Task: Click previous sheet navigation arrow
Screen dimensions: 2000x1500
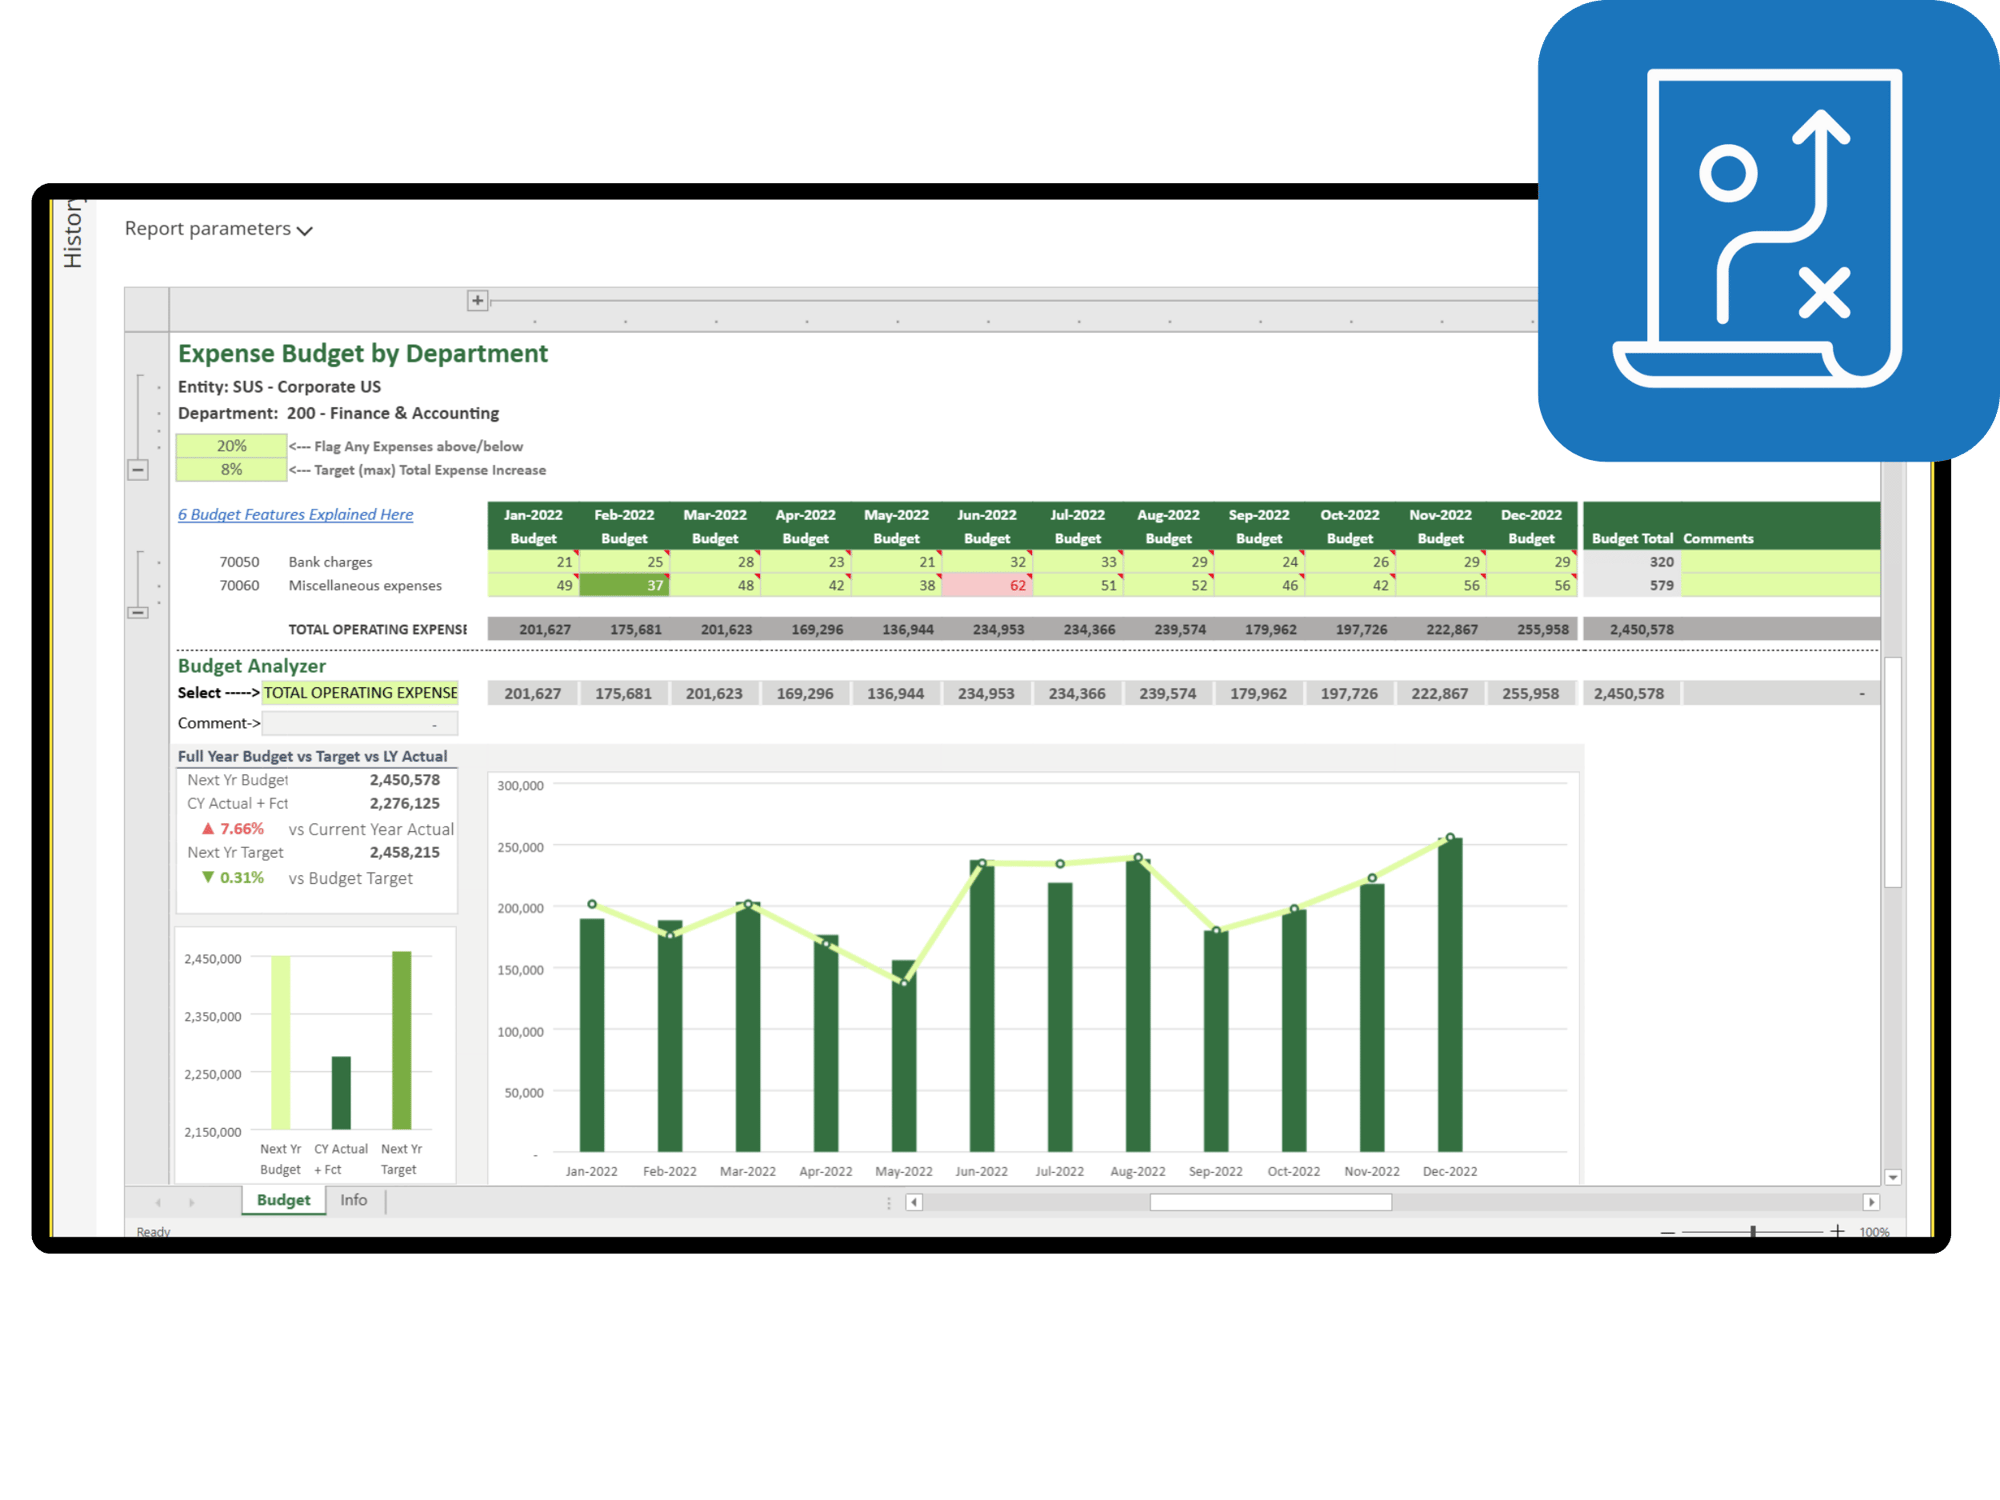Action: [158, 1202]
